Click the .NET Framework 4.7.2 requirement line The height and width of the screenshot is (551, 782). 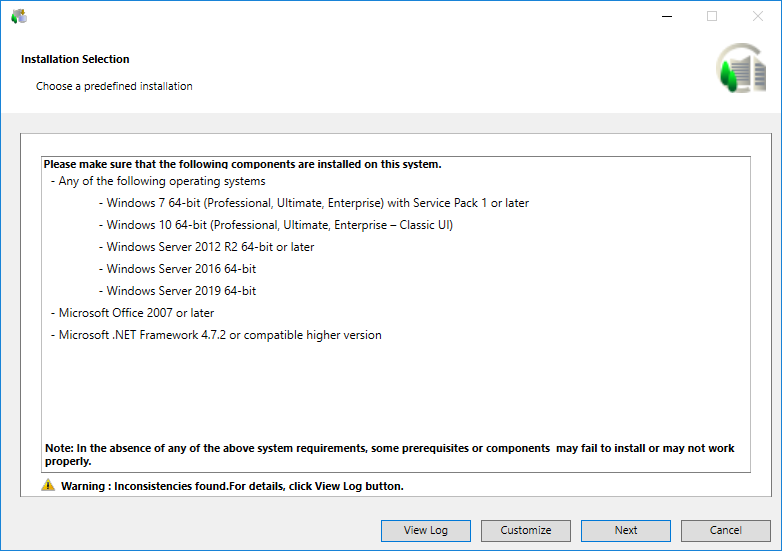coord(220,335)
